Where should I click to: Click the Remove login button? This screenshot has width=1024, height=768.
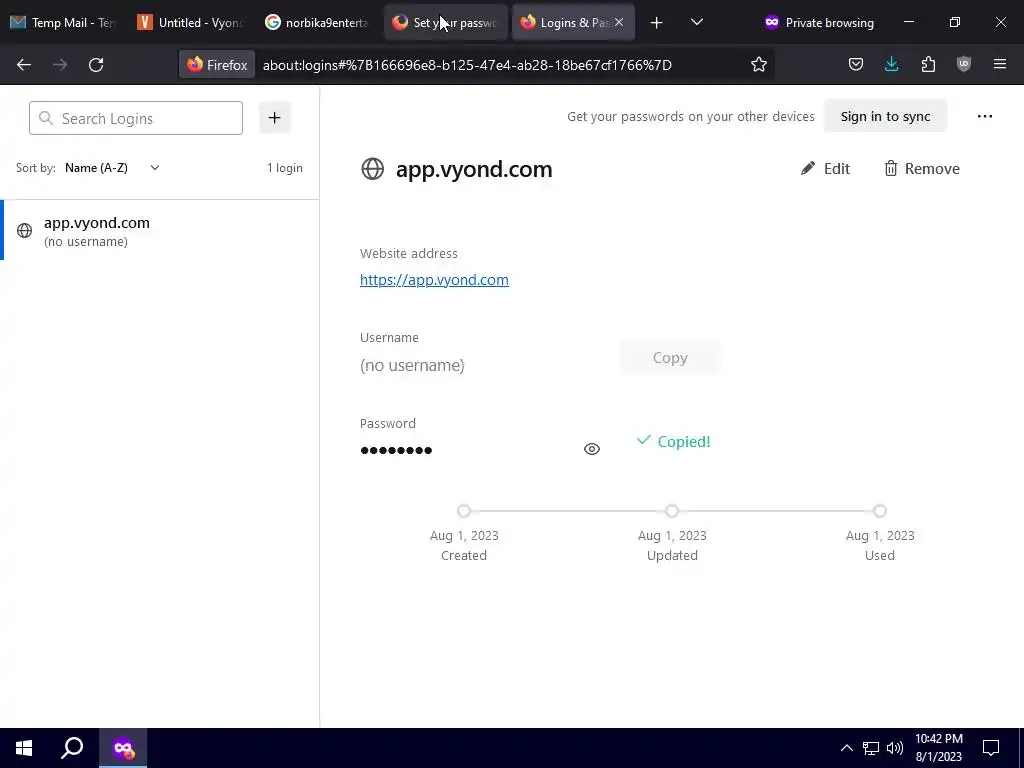pyautogui.click(x=921, y=168)
